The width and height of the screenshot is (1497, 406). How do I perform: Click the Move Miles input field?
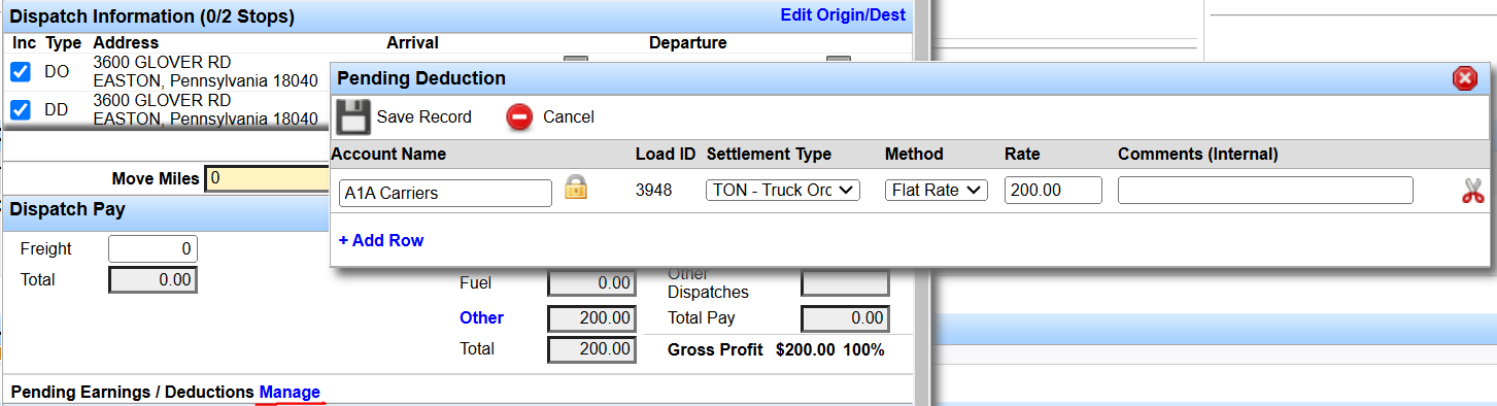pyautogui.click(x=268, y=179)
